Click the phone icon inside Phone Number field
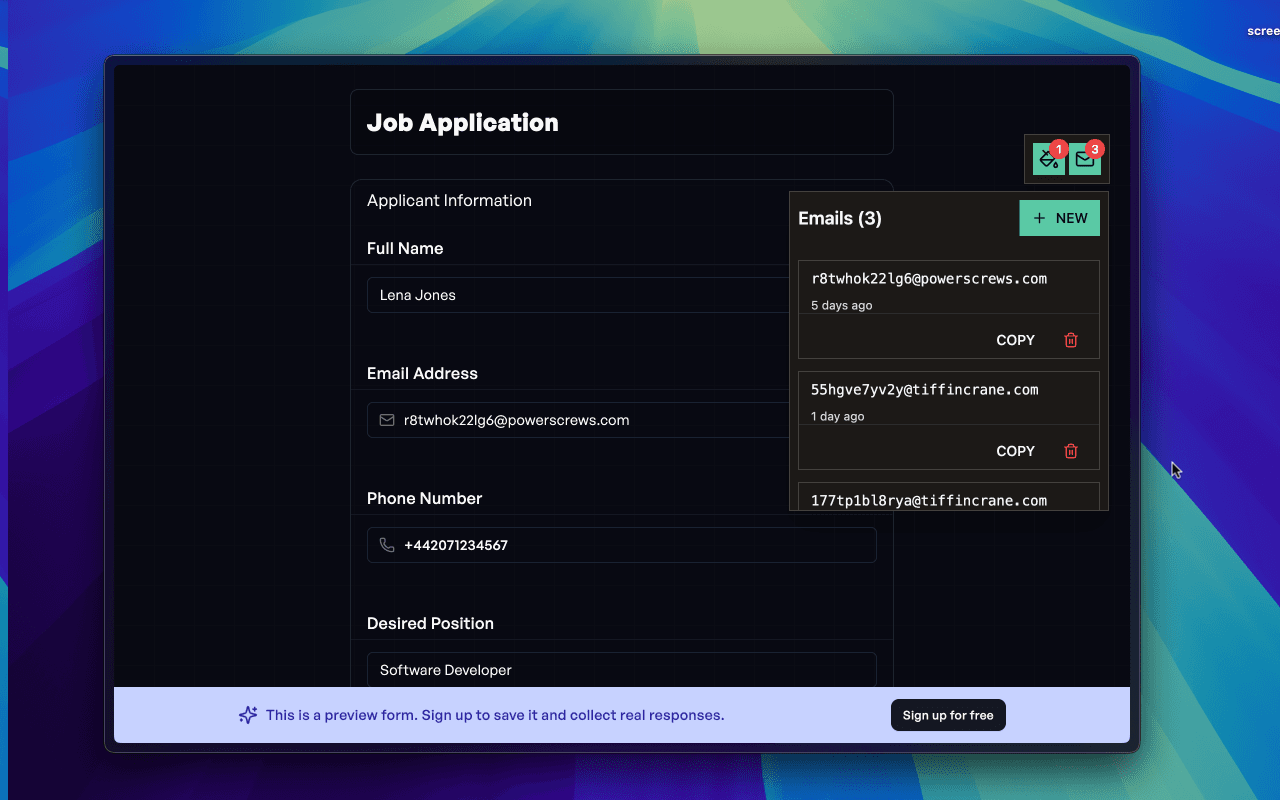 (x=387, y=545)
